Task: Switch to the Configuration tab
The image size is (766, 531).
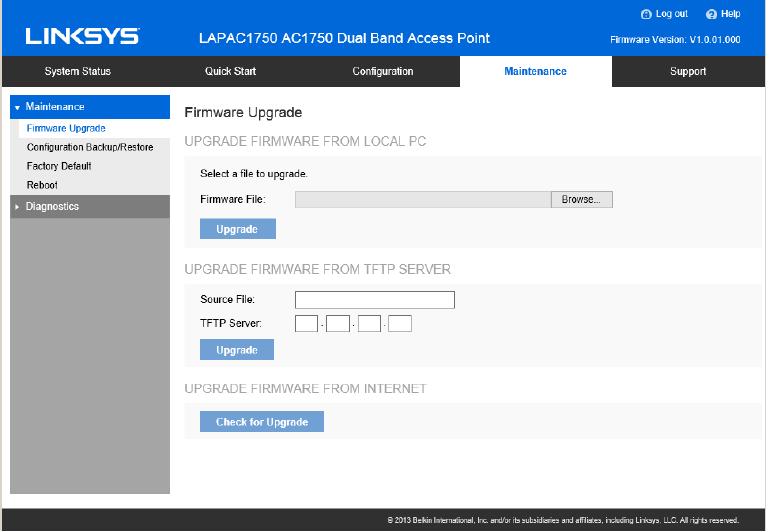Action: [383, 71]
